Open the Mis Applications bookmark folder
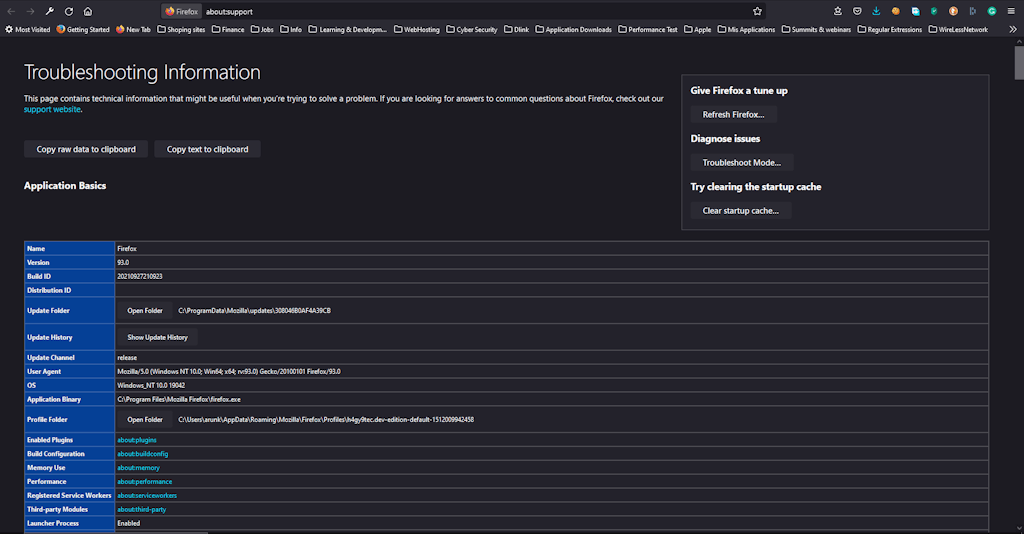This screenshot has width=1024, height=534. point(746,29)
